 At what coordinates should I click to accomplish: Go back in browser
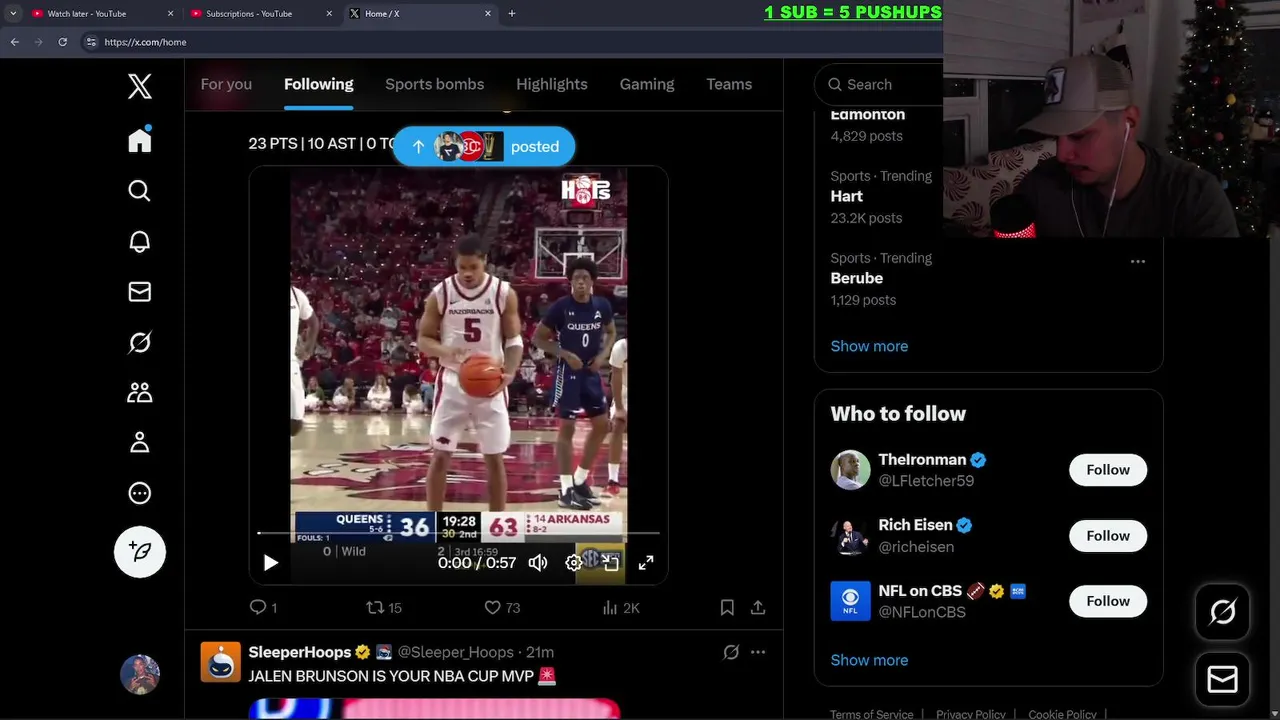[x=14, y=42]
